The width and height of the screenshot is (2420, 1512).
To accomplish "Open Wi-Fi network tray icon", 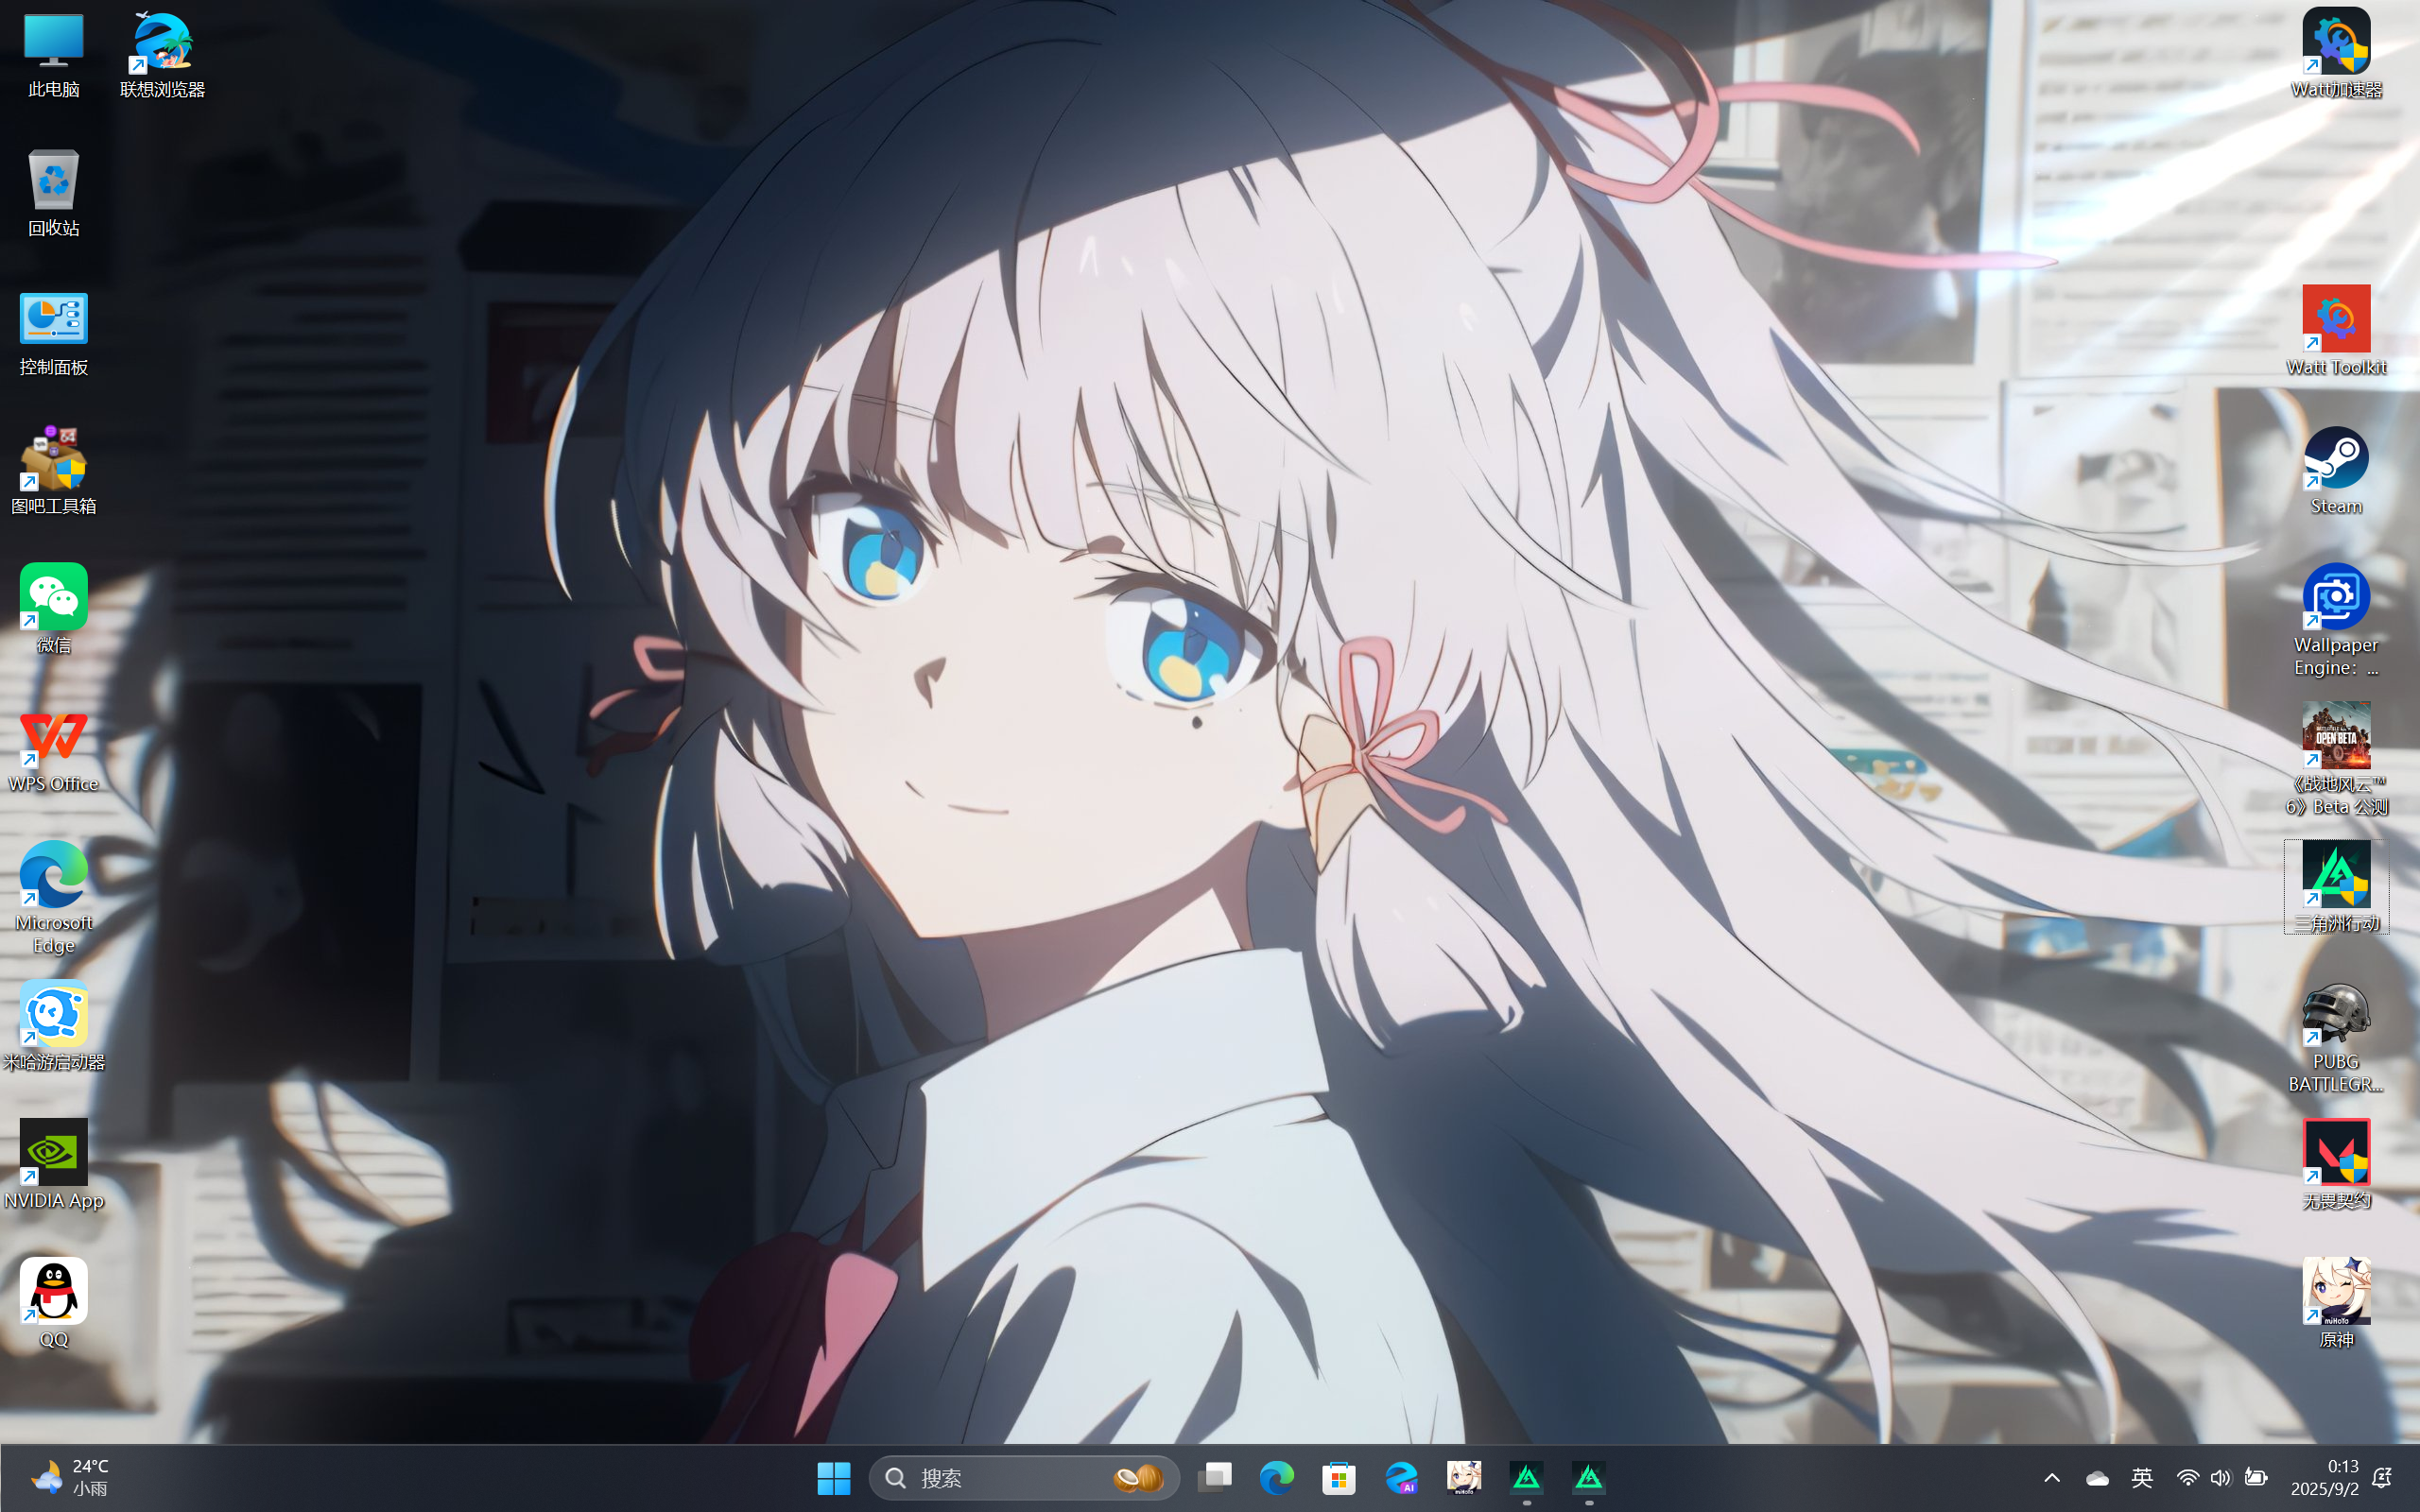I will click(x=2188, y=1478).
